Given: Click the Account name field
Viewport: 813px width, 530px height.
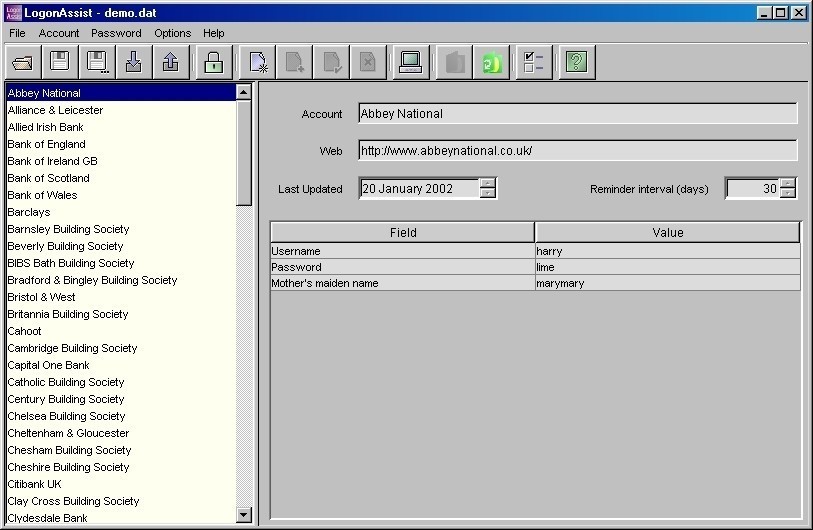Looking at the screenshot, I should [578, 114].
